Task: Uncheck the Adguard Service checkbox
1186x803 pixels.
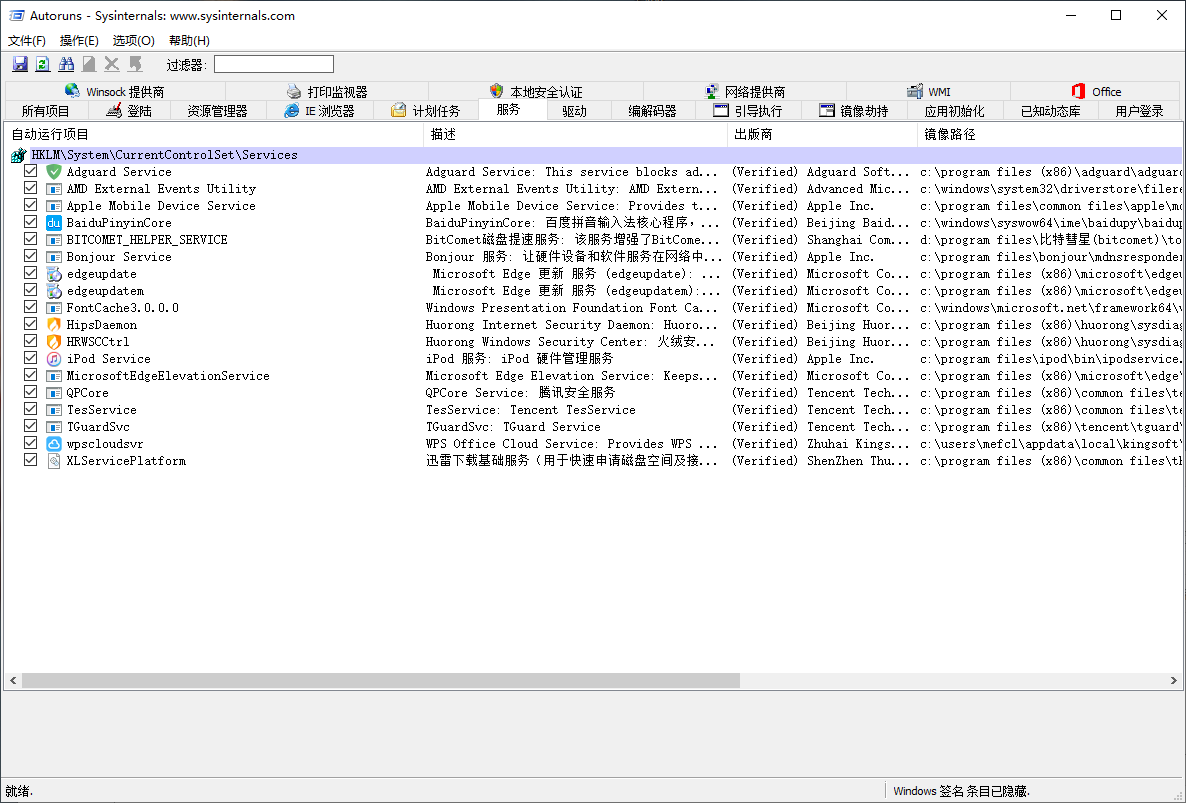Action: click(x=30, y=171)
